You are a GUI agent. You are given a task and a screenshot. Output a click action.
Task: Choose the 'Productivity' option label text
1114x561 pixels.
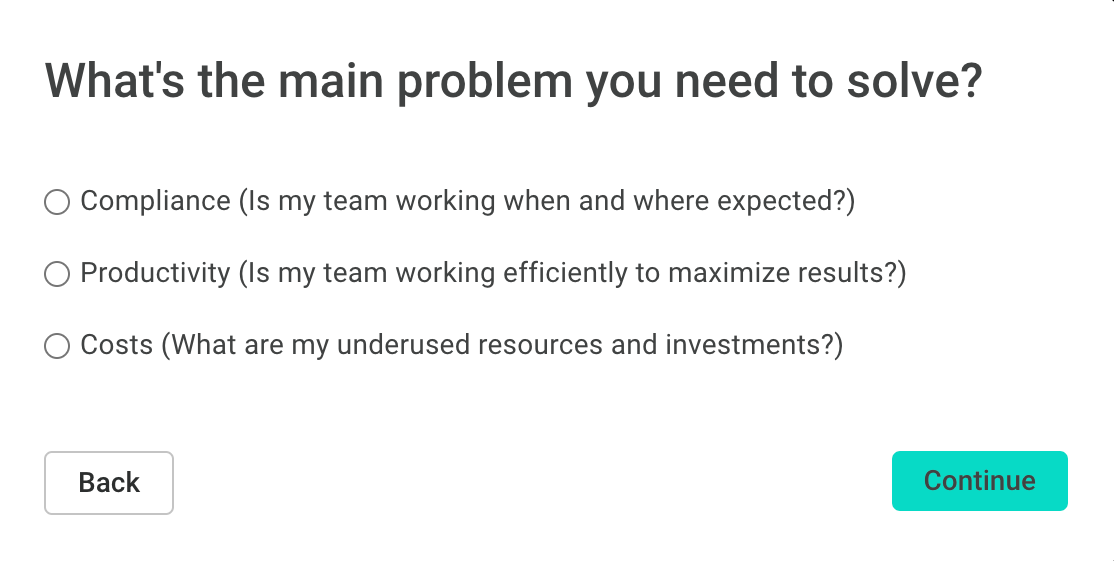point(156,273)
